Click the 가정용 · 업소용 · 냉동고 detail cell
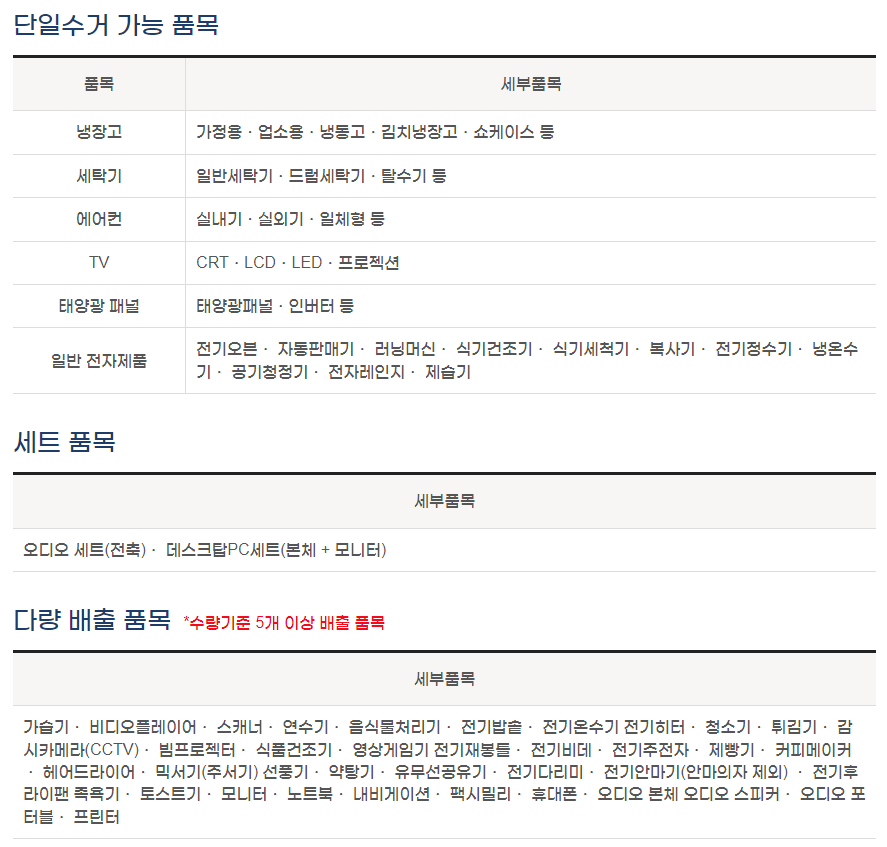 (x=531, y=132)
